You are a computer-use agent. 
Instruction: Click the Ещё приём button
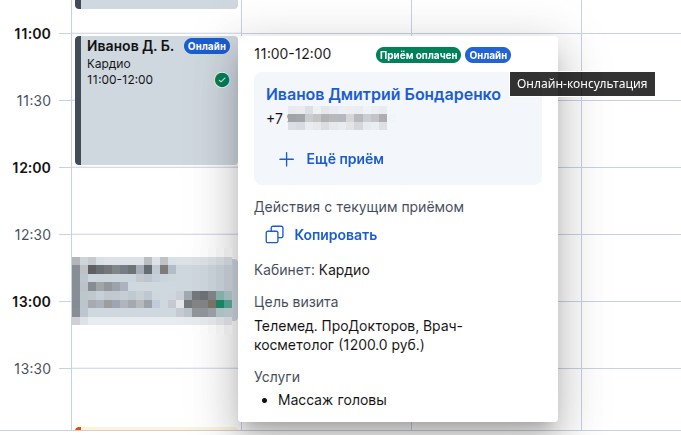tap(331, 159)
